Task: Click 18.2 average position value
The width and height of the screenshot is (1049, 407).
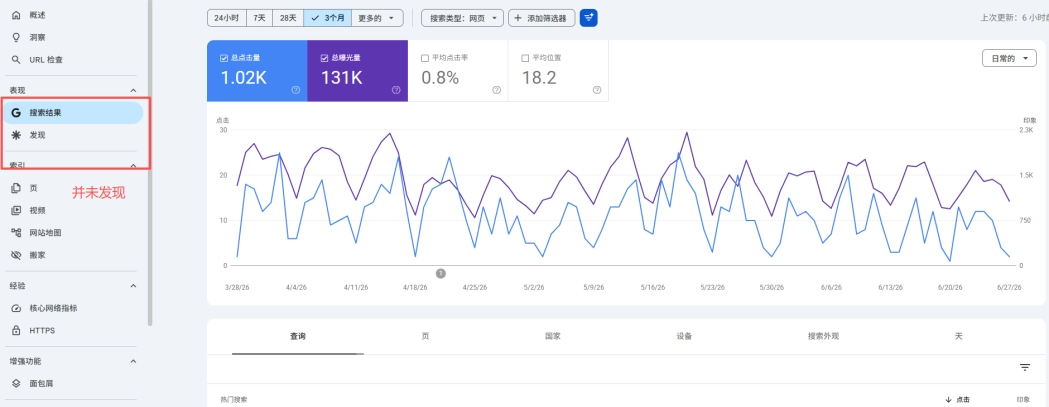Action: tap(539, 78)
